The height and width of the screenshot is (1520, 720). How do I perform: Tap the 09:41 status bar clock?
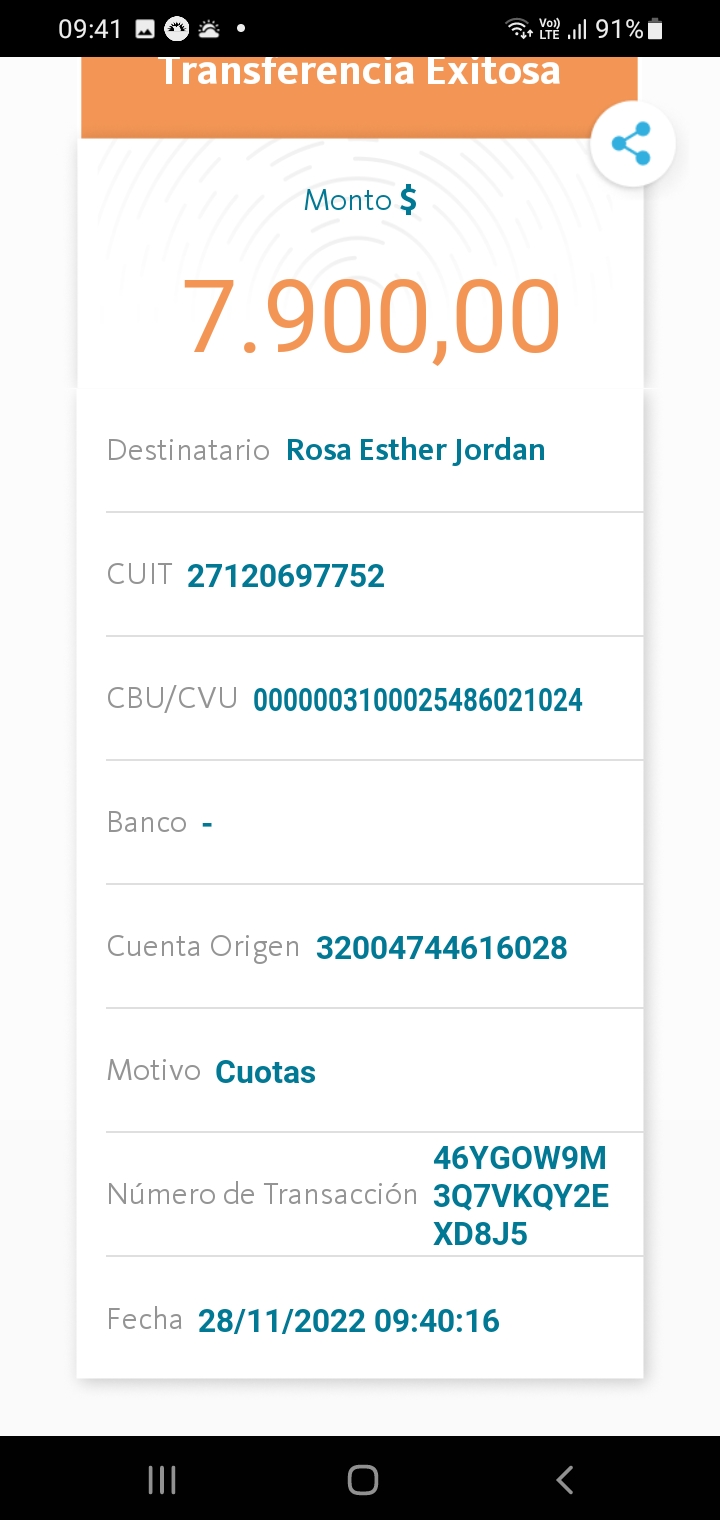click(90, 29)
